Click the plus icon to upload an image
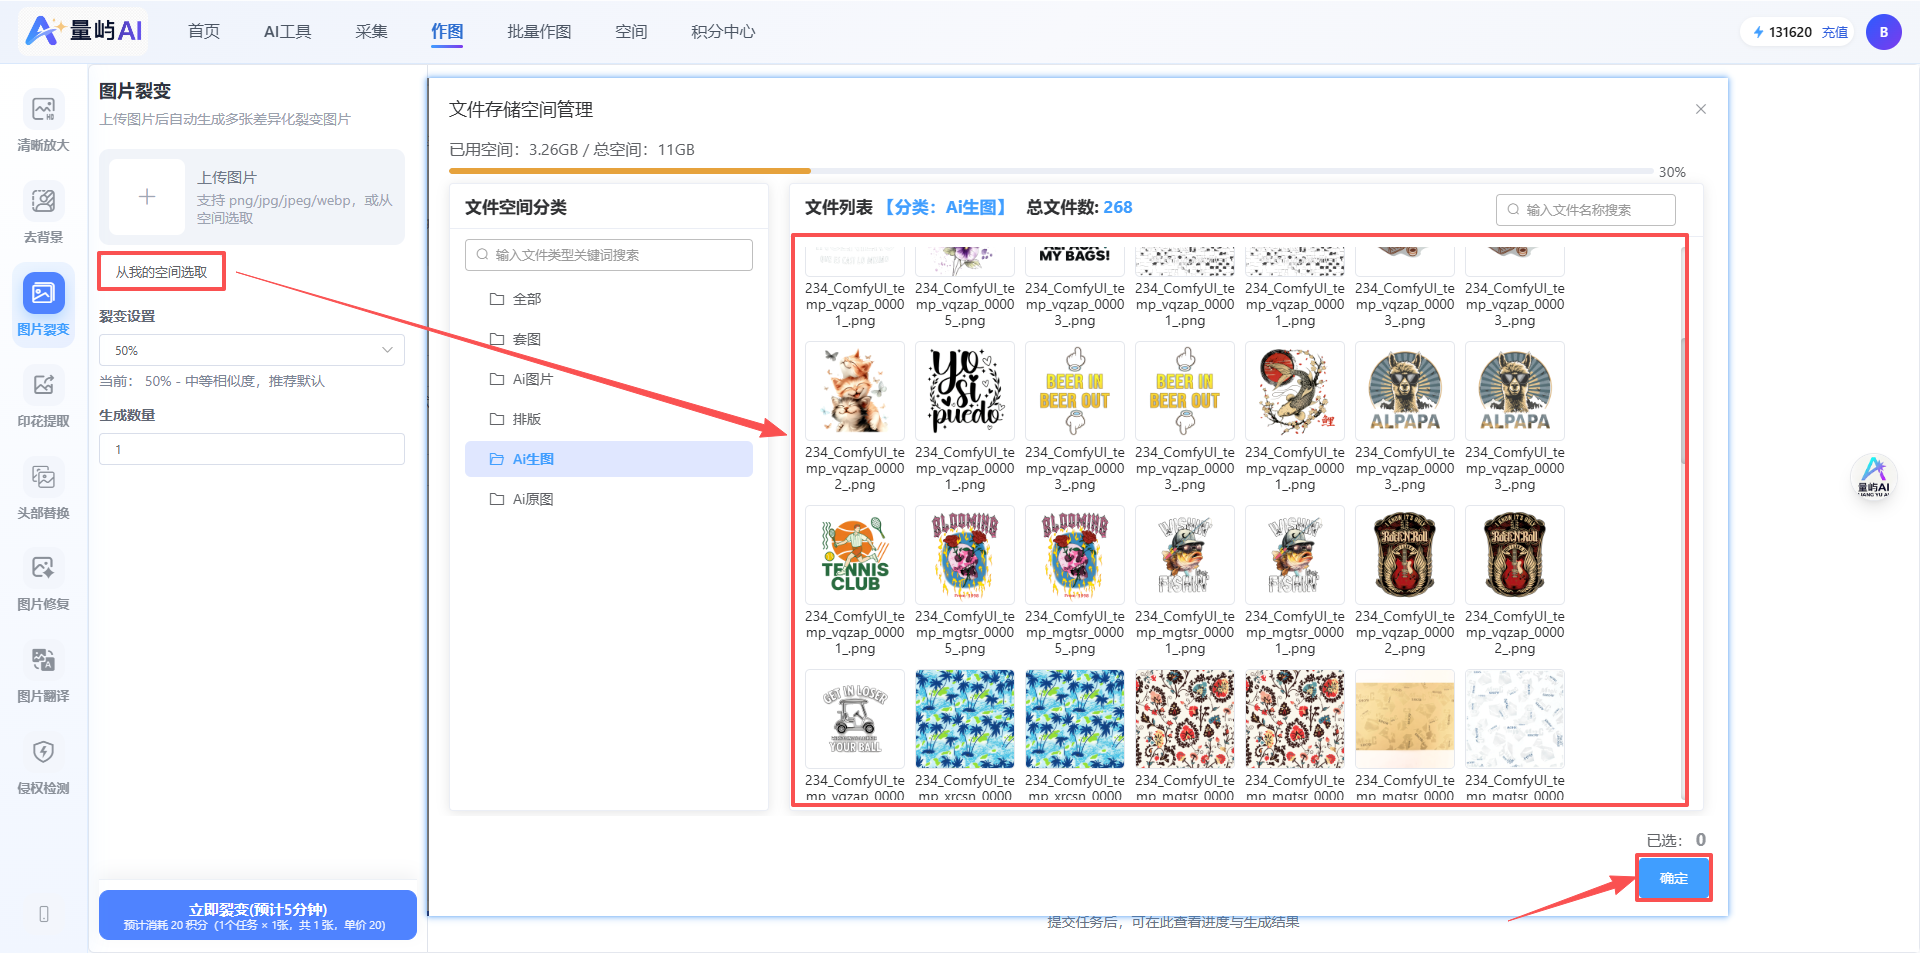Viewport: 1920px width, 953px height. pyautogui.click(x=147, y=197)
